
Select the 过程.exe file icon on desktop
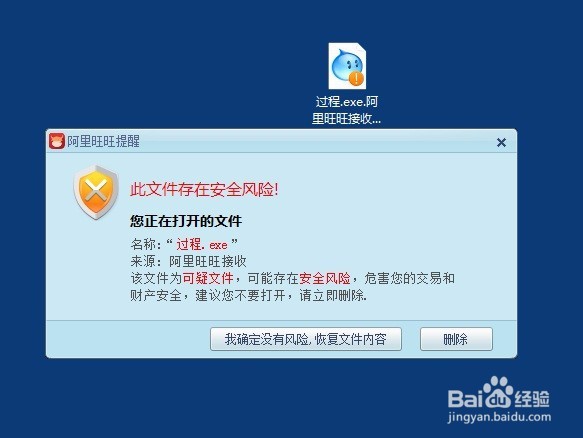click(347, 66)
